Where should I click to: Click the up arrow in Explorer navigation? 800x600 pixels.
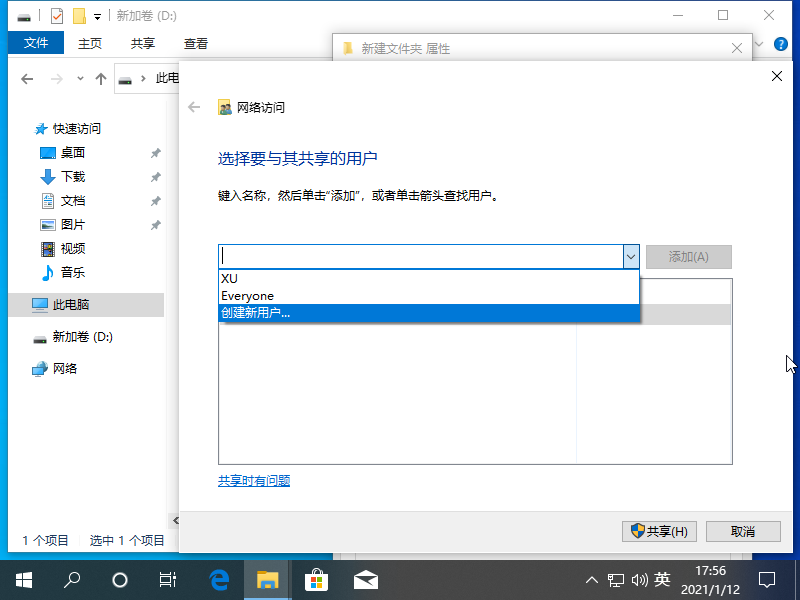pos(101,79)
